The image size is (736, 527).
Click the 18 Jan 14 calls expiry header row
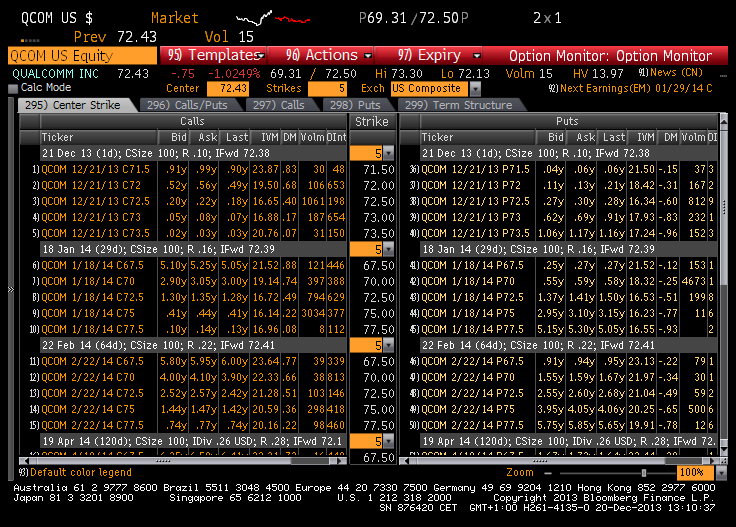[x=193, y=249]
